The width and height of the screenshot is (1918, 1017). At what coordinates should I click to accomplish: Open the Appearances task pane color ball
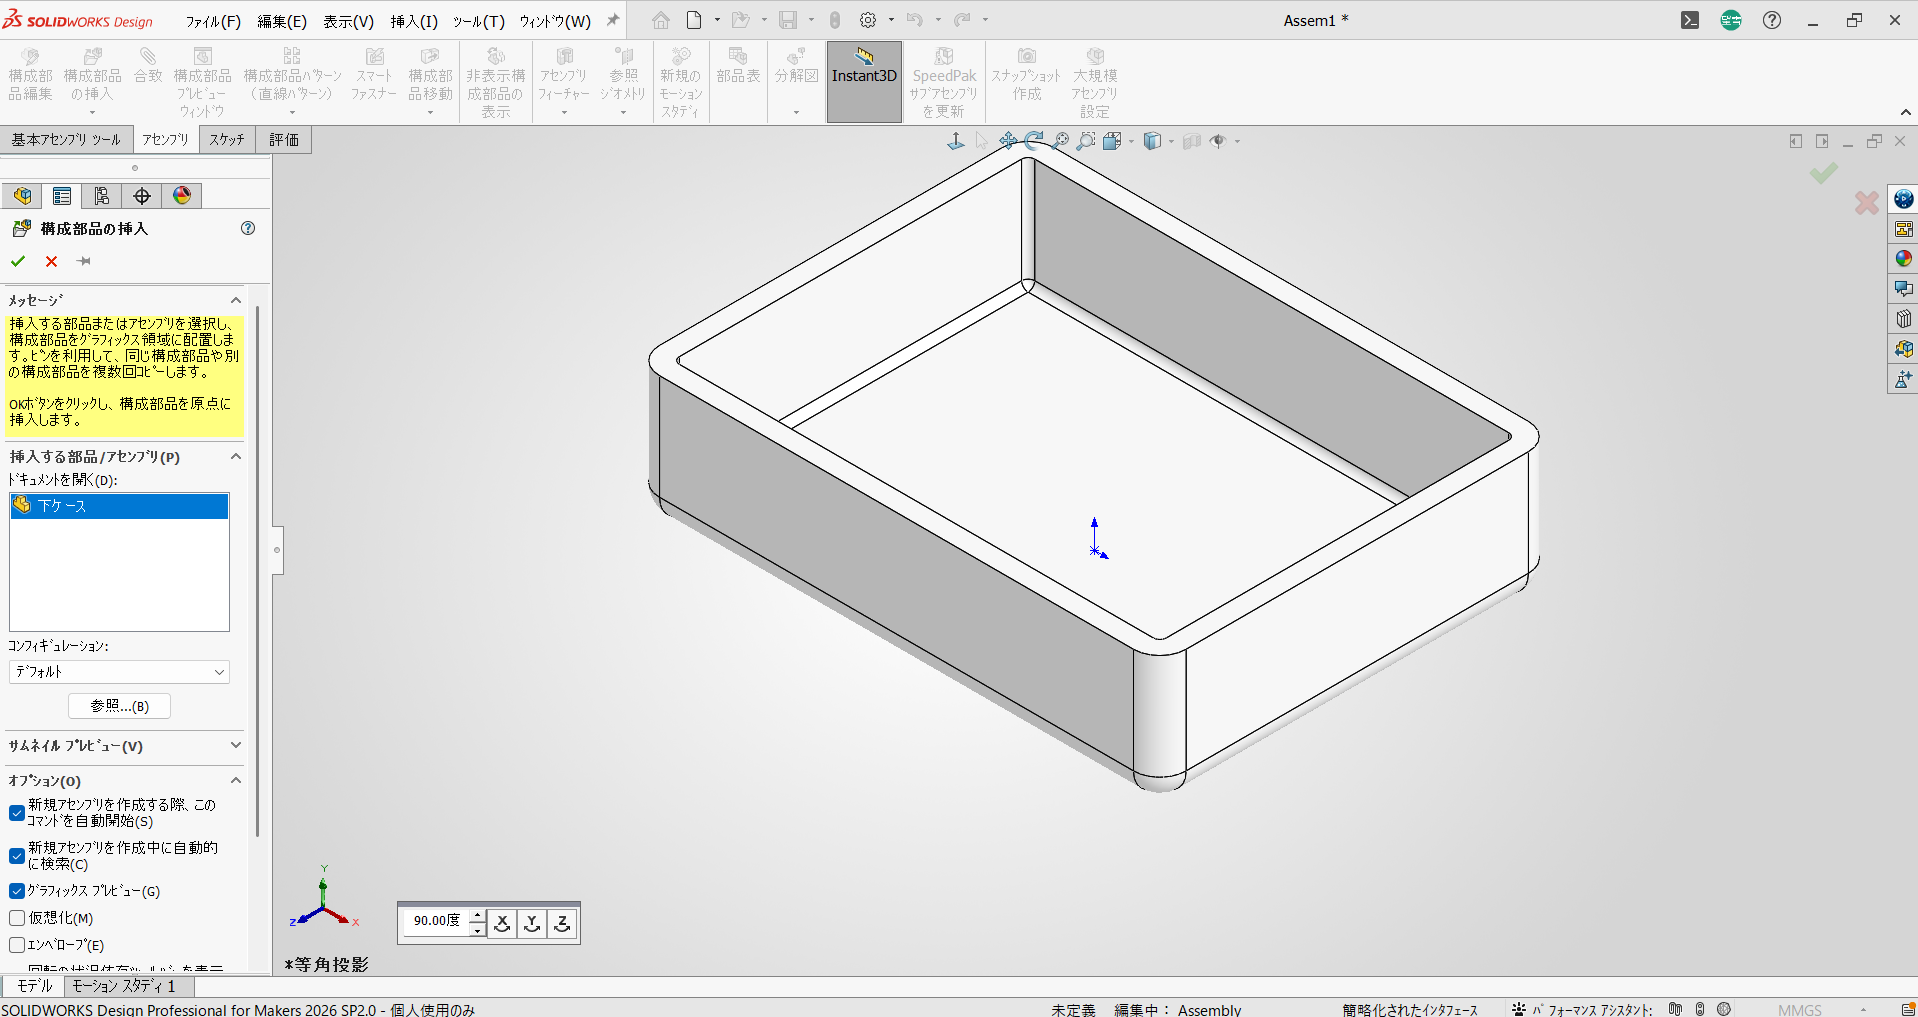point(1903,259)
